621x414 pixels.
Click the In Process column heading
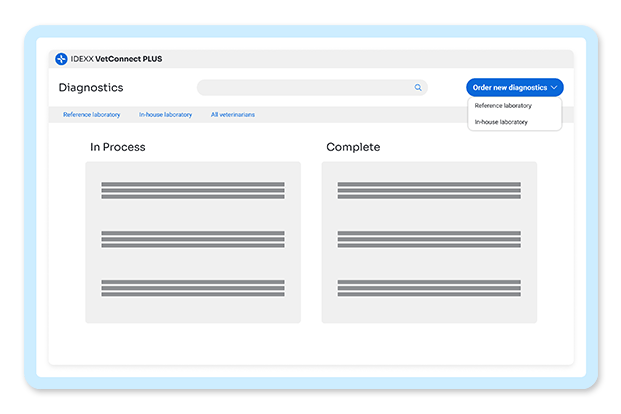pyautogui.click(x=118, y=147)
